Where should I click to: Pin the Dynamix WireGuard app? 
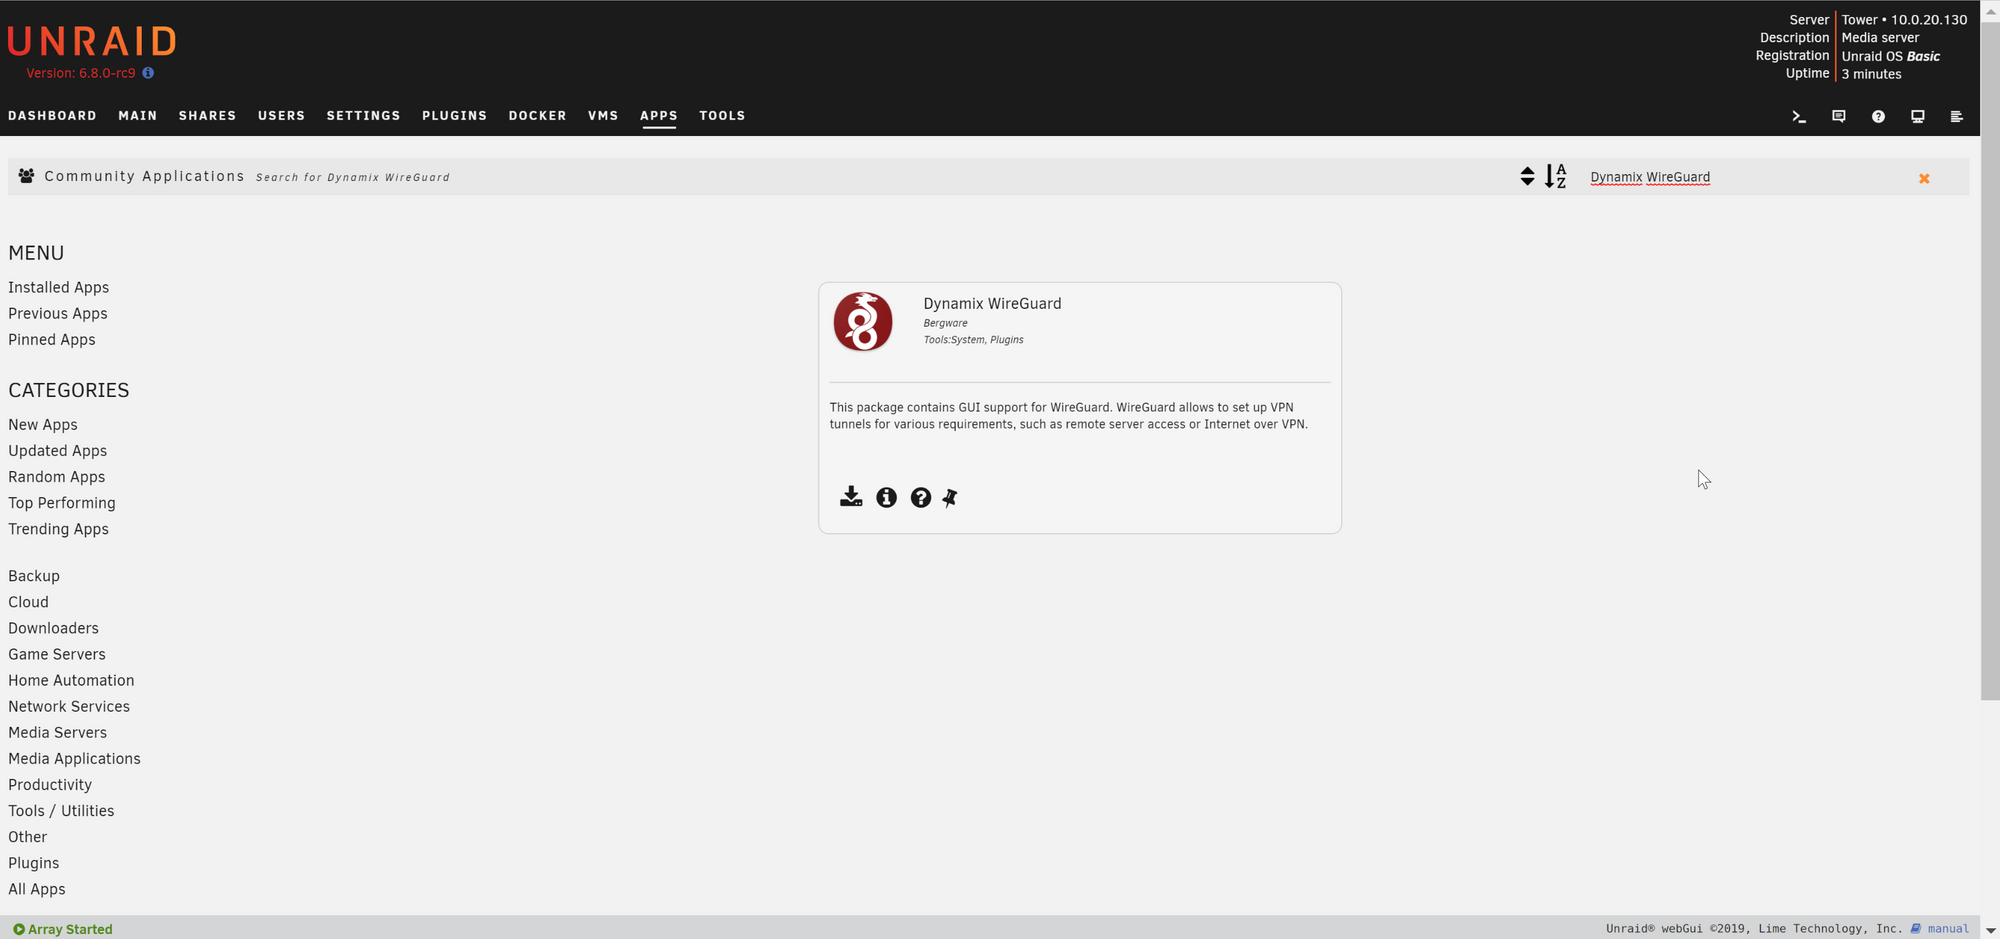(x=950, y=497)
